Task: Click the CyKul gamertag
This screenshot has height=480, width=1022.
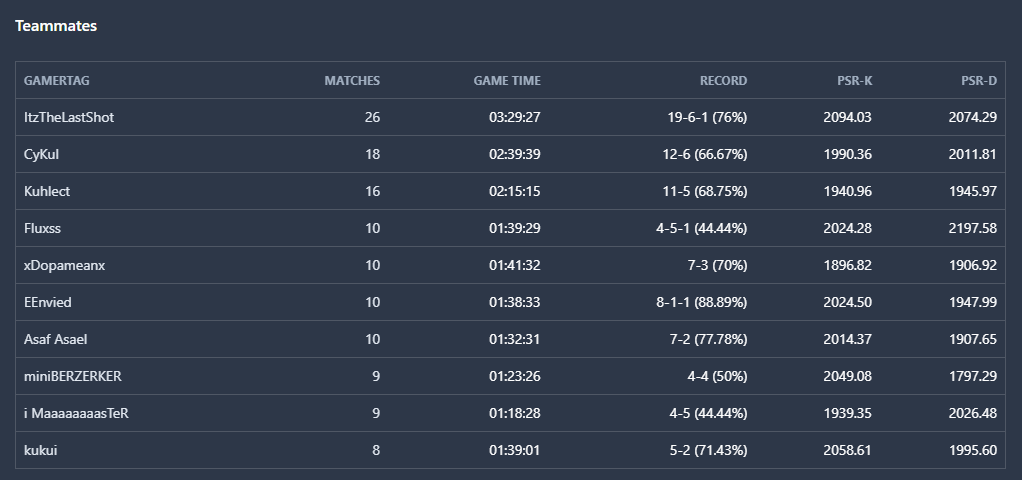Action: click(42, 154)
